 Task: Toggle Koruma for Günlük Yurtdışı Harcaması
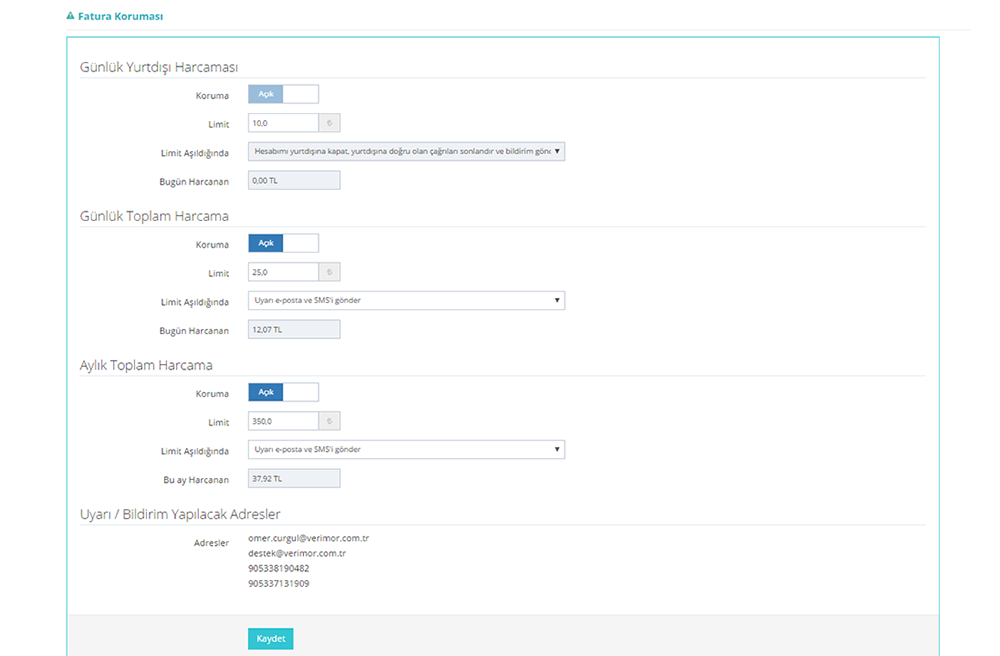pos(283,94)
